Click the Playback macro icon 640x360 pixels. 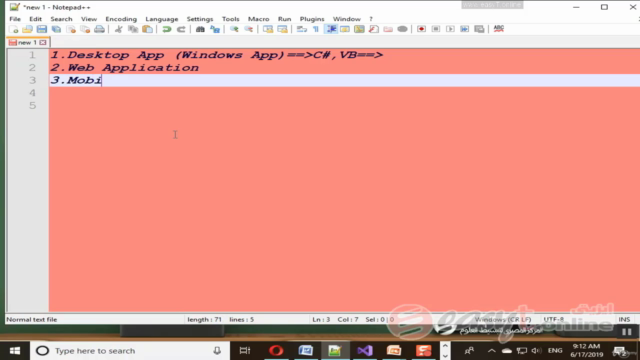[450, 29]
